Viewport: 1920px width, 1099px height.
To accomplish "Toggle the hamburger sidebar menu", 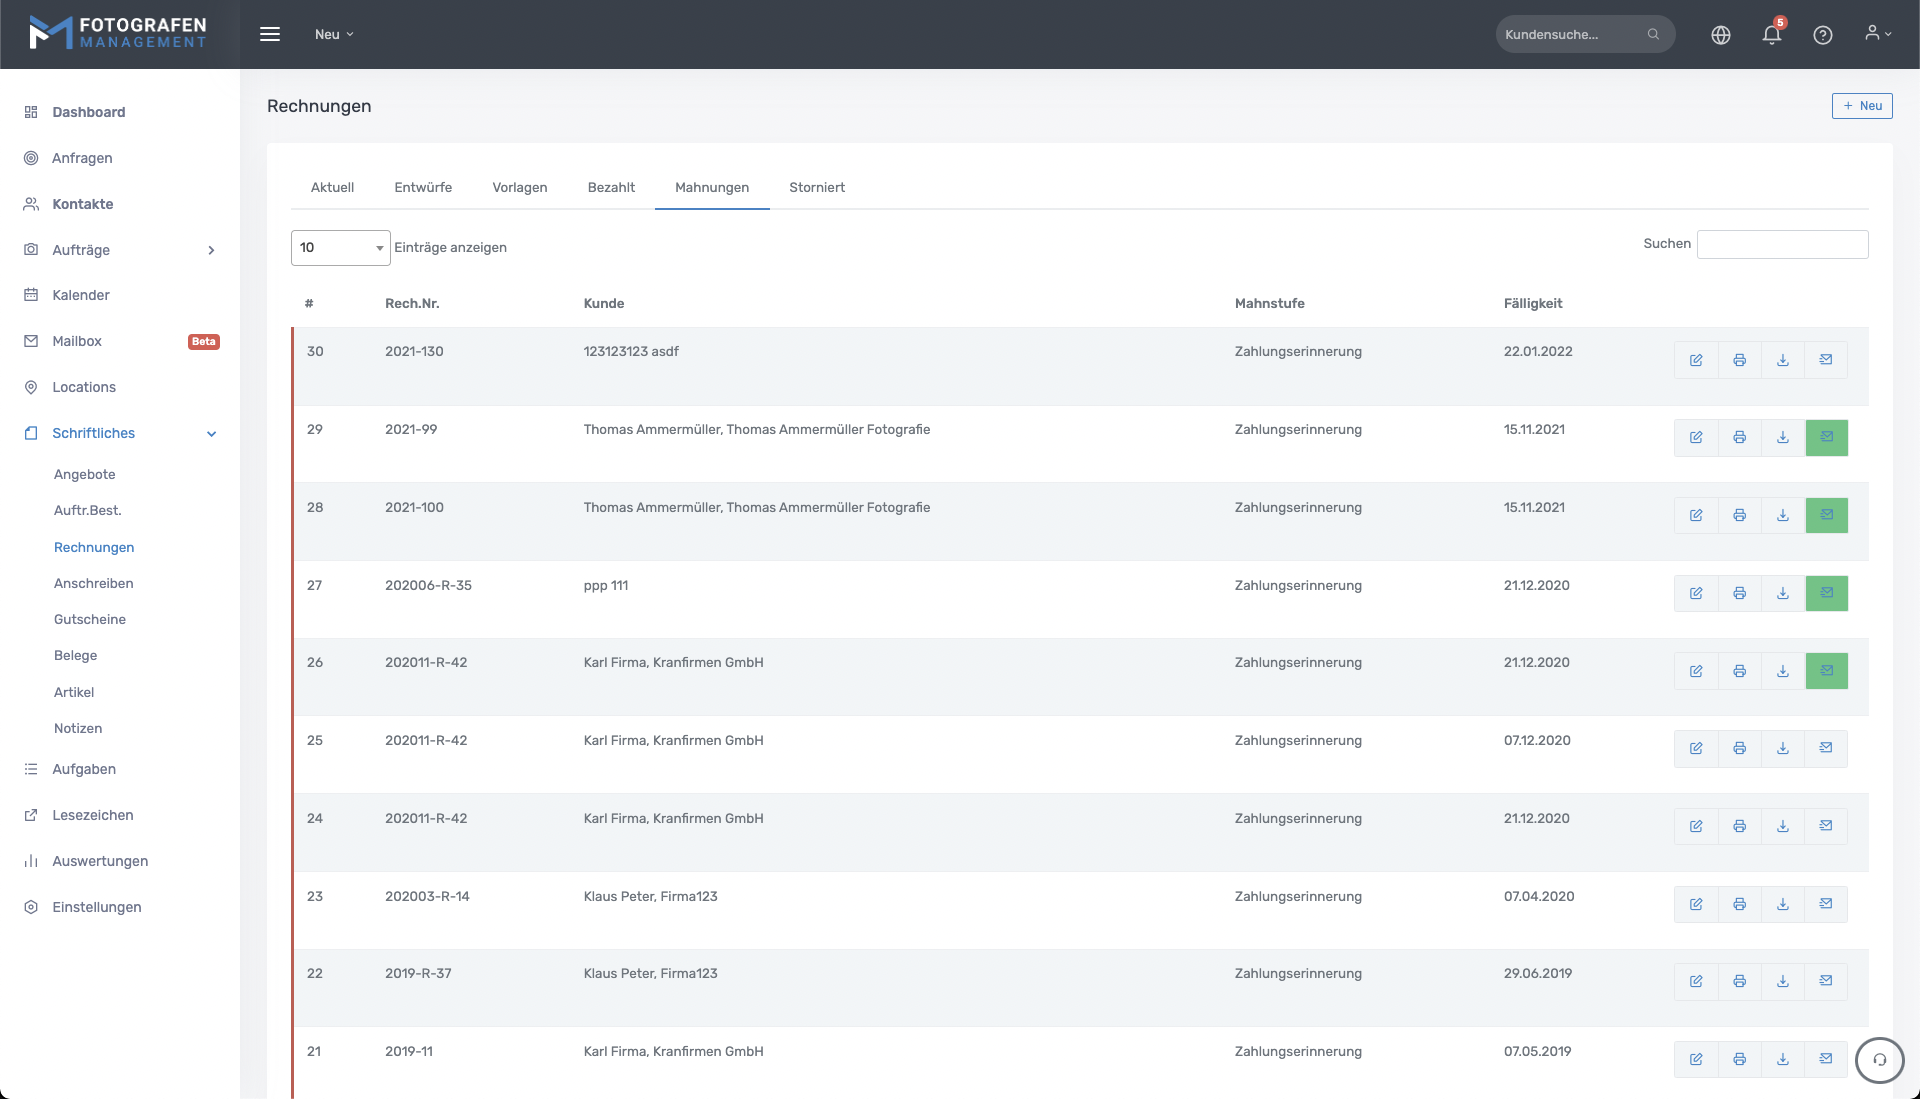I will [269, 35].
